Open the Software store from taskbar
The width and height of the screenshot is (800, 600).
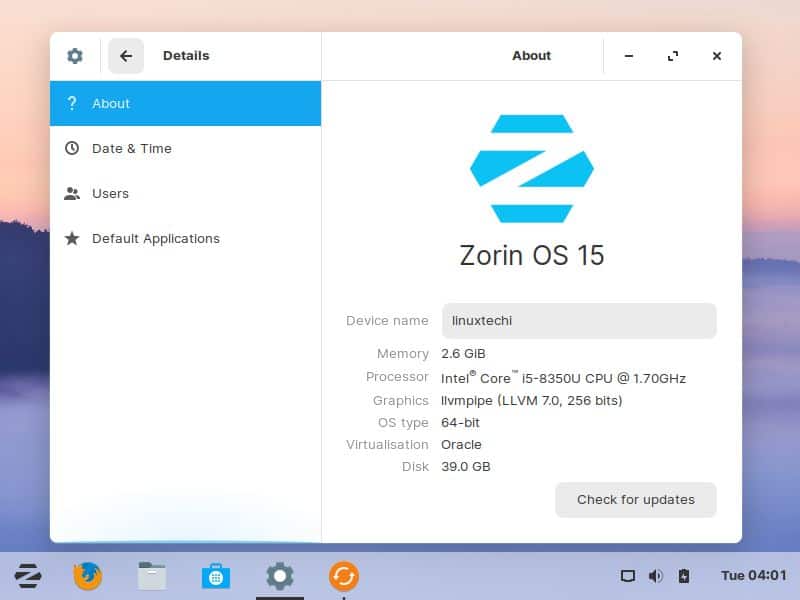coord(216,576)
